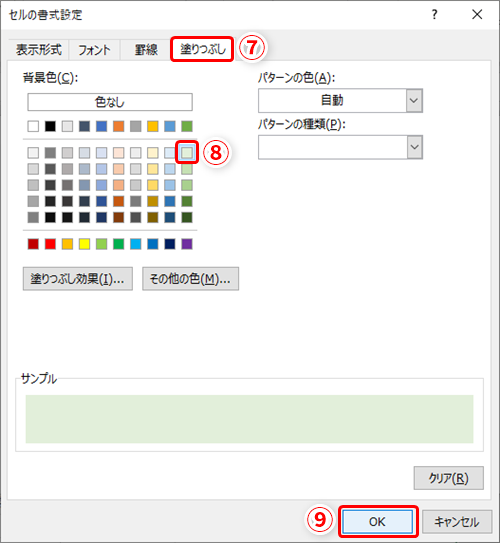This screenshot has height=543, width=500.
Task: Pick the black theme color swatch
Action: [50, 126]
